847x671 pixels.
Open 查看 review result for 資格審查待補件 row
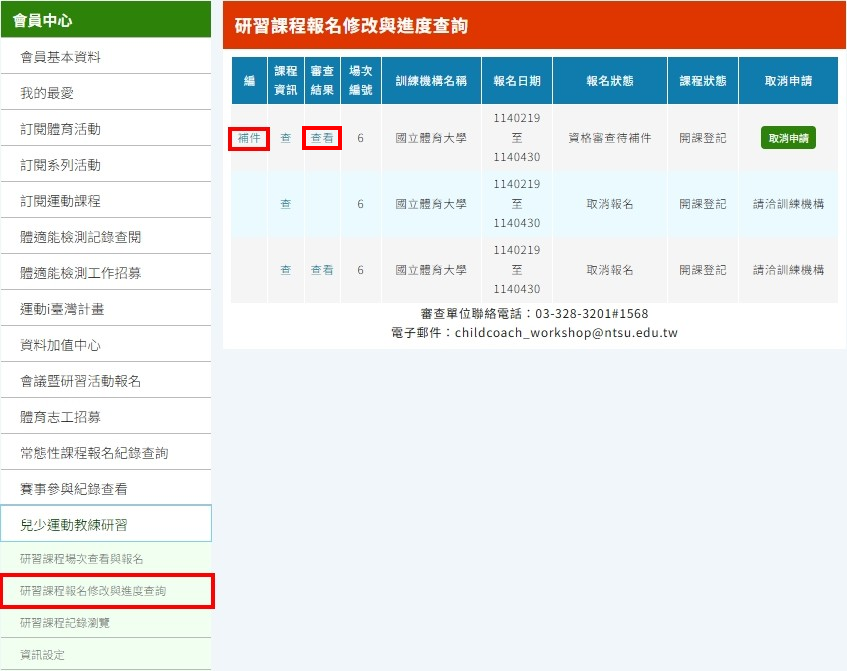click(x=322, y=138)
